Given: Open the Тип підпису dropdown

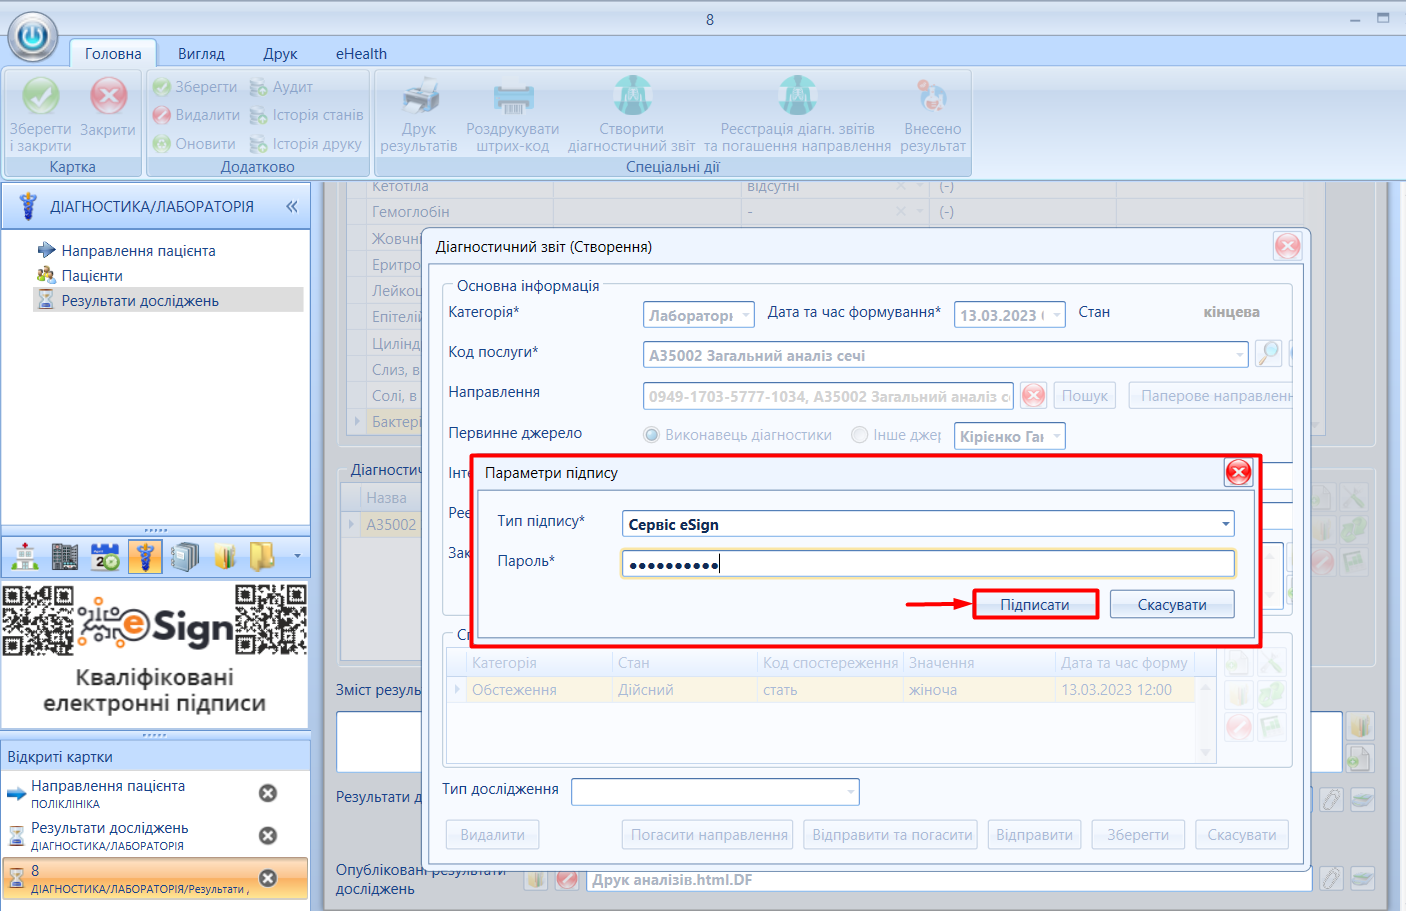Looking at the screenshot, I should coord(1225,524).
